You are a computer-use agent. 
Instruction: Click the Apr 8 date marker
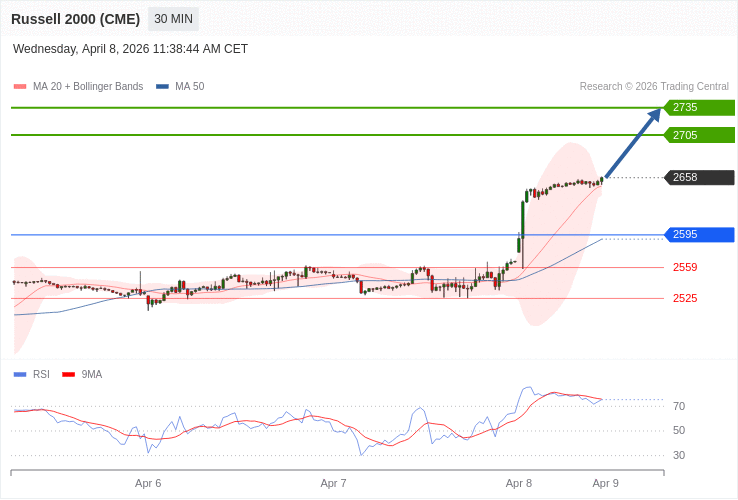click(x=519, y=483)
